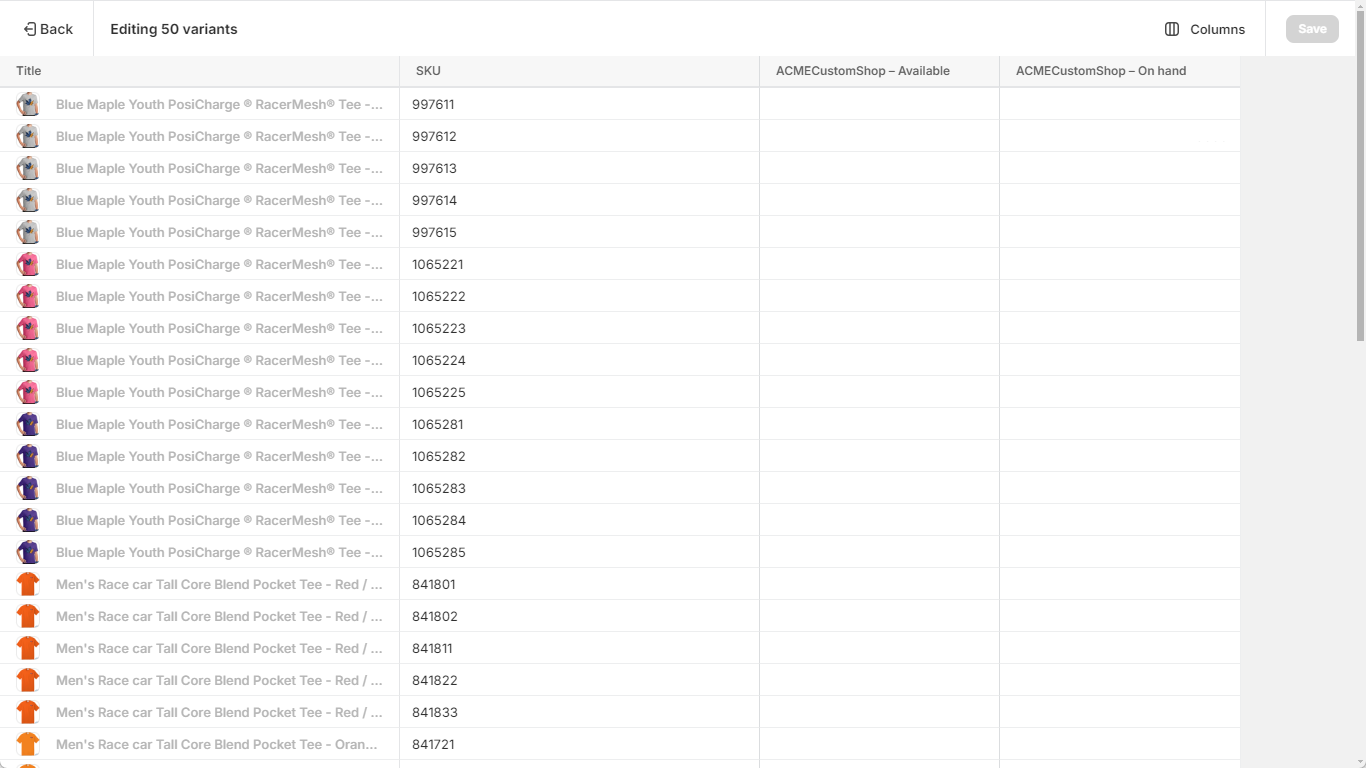Viewport: 1366px width, 768px height.
Task: Click the Available cell for SKU 841833
Action: [x=878, y=712]
